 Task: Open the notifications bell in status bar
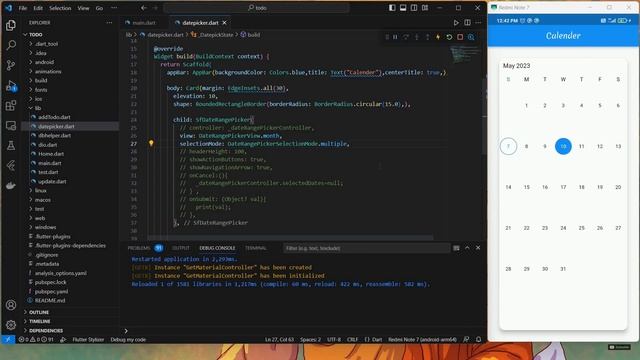pyautogui.click(x=478, y=340)
